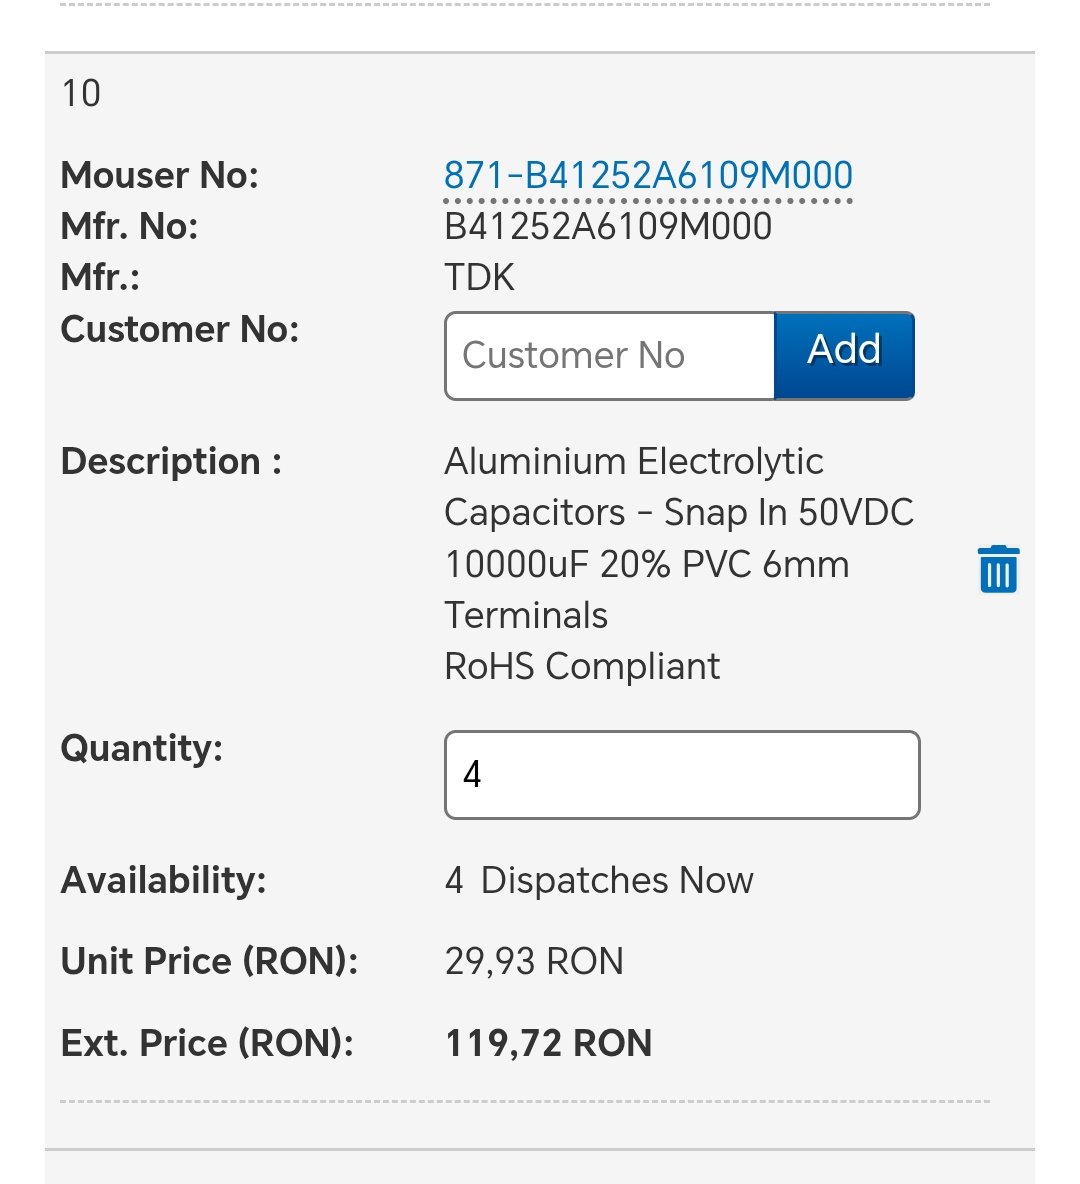Click the Customer No label text
This screenshot has width=1080, height=1184.
180,329
